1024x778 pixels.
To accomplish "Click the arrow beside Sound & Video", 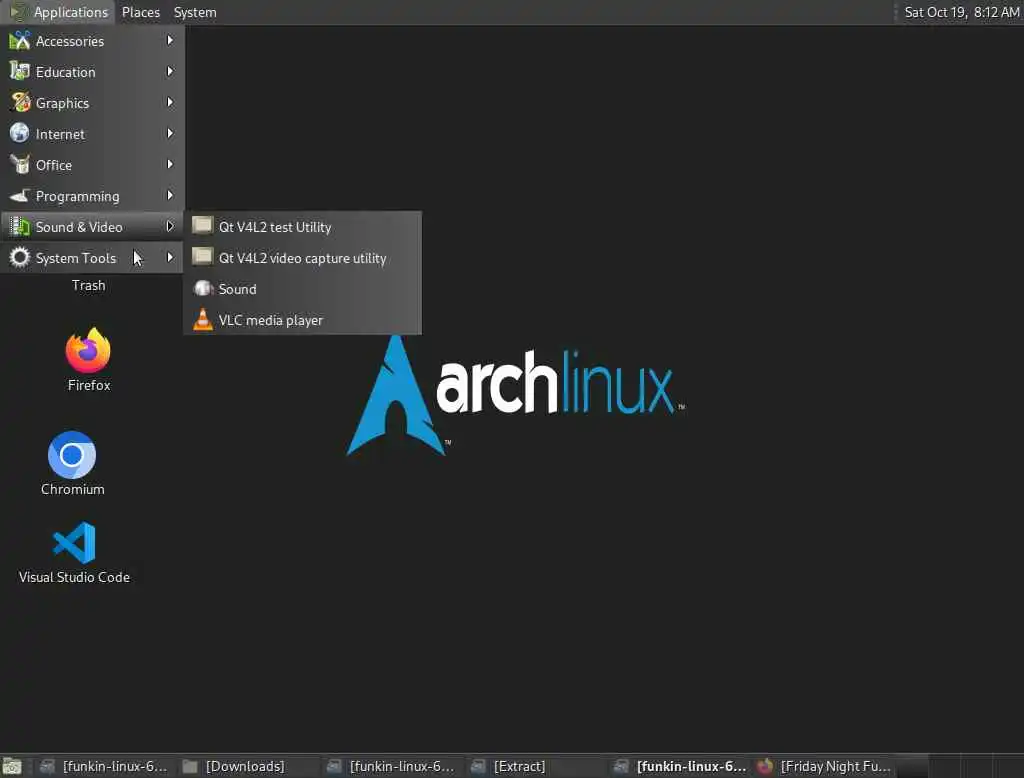I will pos(170,227).
